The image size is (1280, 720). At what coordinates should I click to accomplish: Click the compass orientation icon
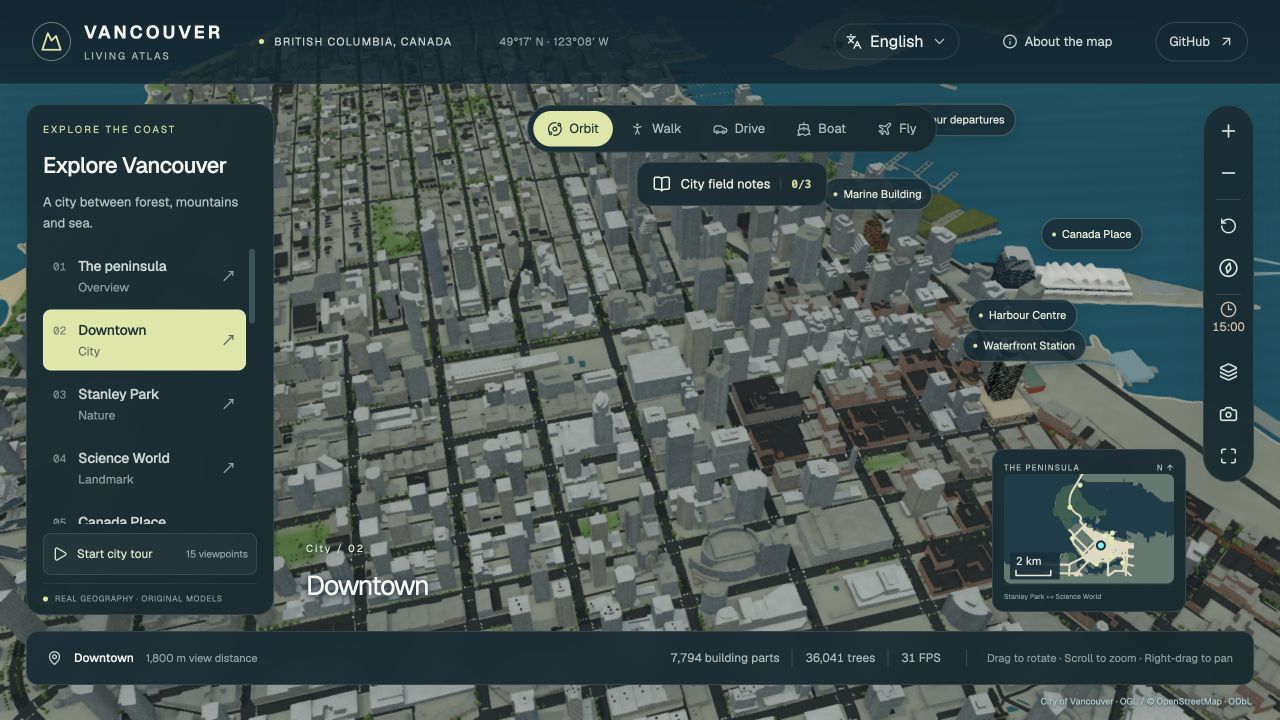1228,268
